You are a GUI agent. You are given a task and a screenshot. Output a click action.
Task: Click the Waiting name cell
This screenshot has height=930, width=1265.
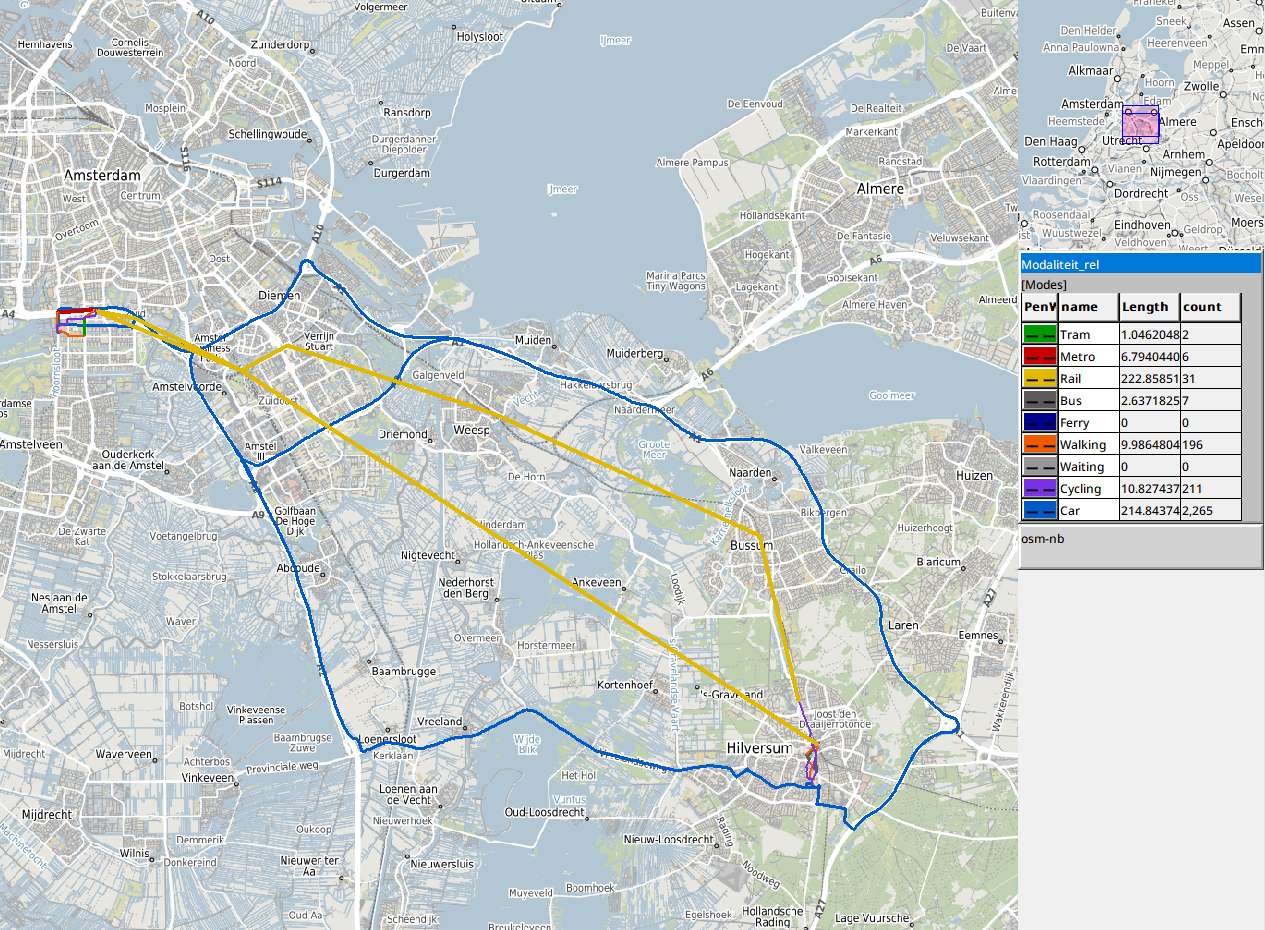[x=1088, y=467]
